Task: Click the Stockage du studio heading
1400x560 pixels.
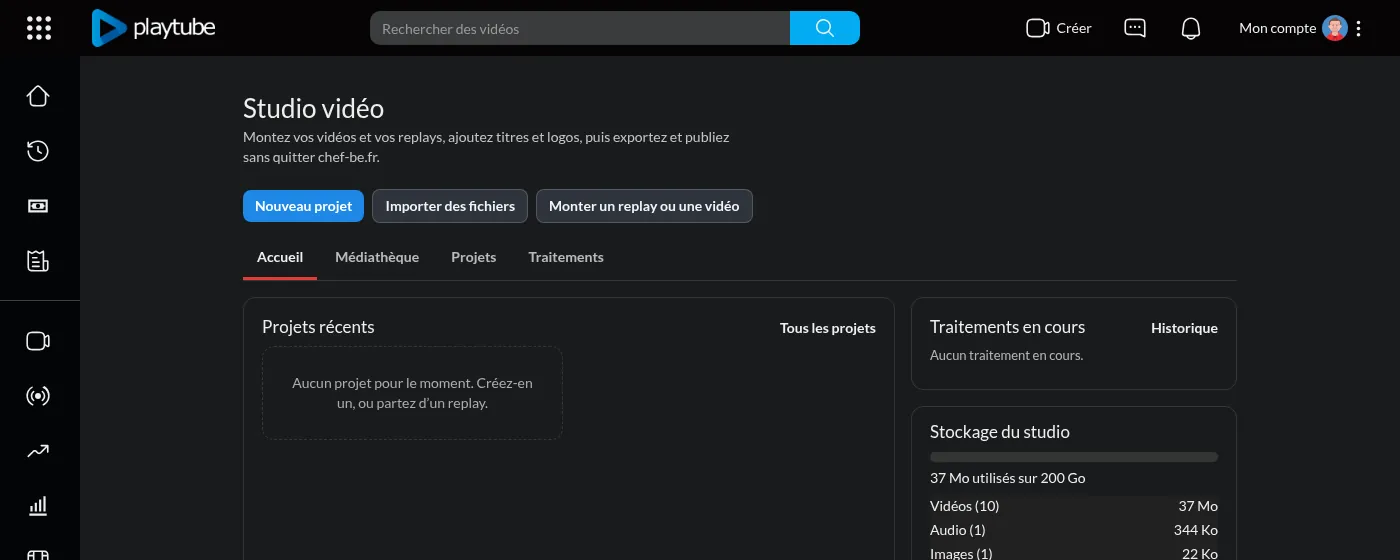Action: 1000,432
